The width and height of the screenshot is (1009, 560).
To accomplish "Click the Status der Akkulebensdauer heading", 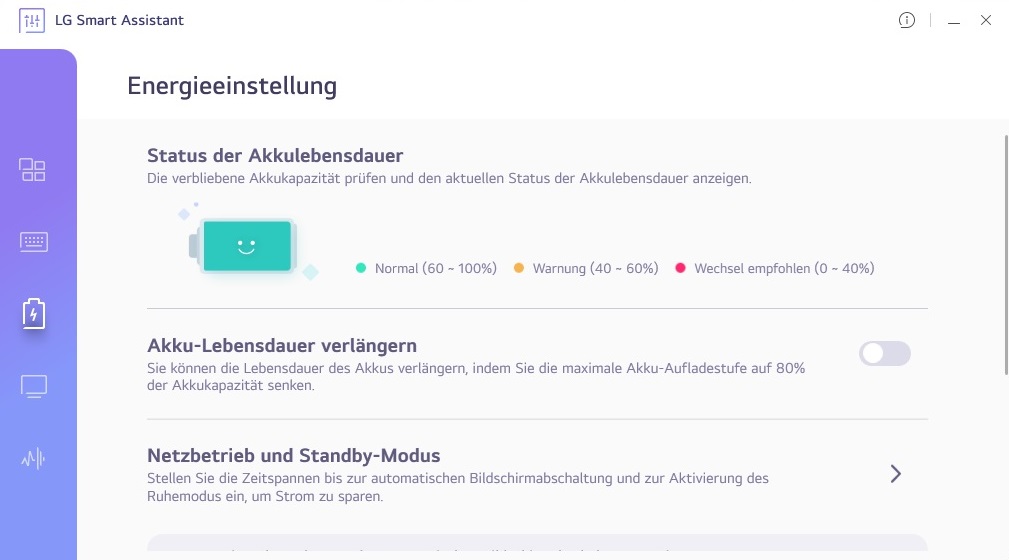I will (x=275, y=156).
